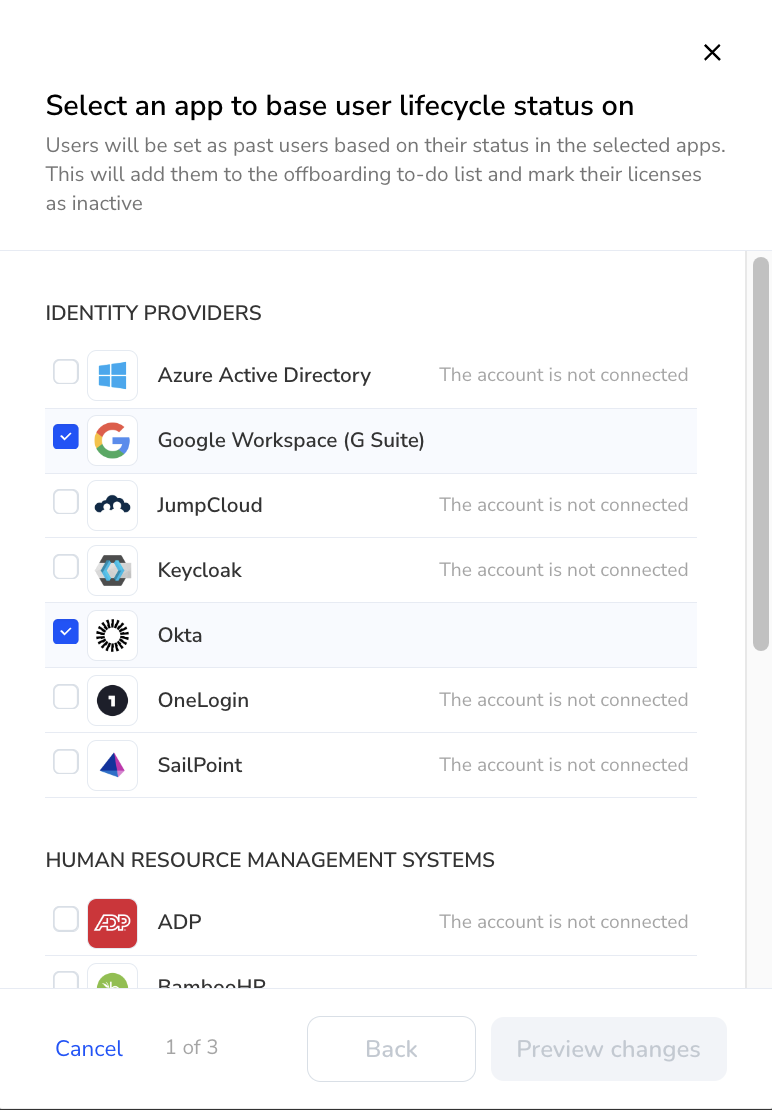Click 'not connected' note beside Azure Active Directory

[564, 375]
